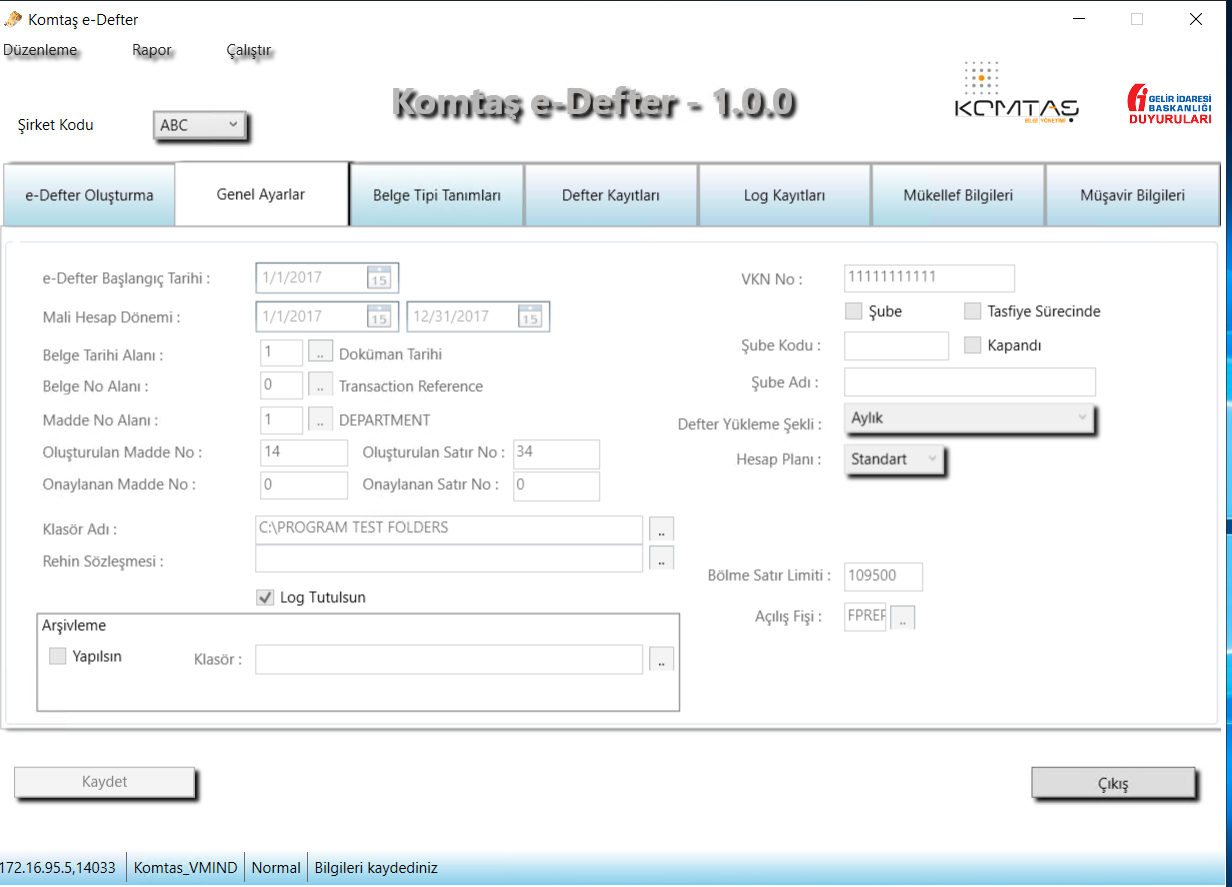Enable Arşivleme Yapılsın checkbox
This screenshot has width=1232, height=887.
click(58, 657)
